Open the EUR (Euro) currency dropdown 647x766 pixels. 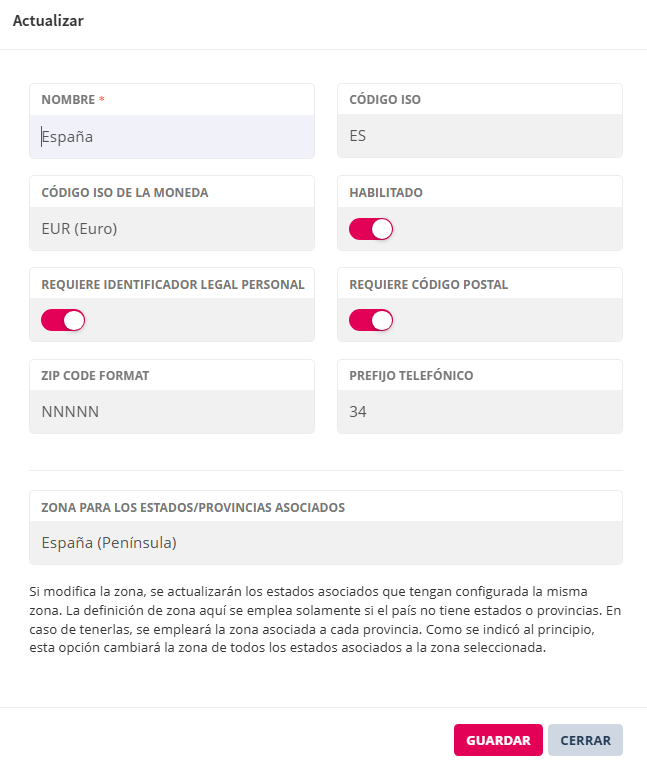(x=171, y=229)
